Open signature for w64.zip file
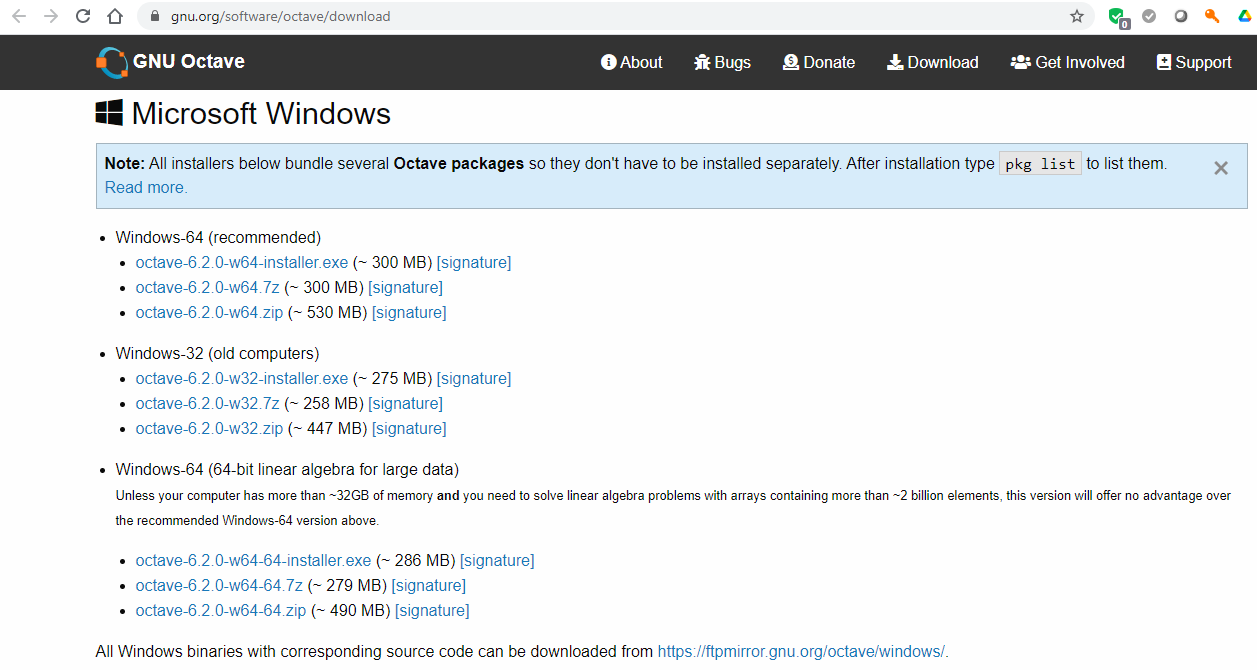The height and width of the screenshot is (670, 1257). coord(409,313)
